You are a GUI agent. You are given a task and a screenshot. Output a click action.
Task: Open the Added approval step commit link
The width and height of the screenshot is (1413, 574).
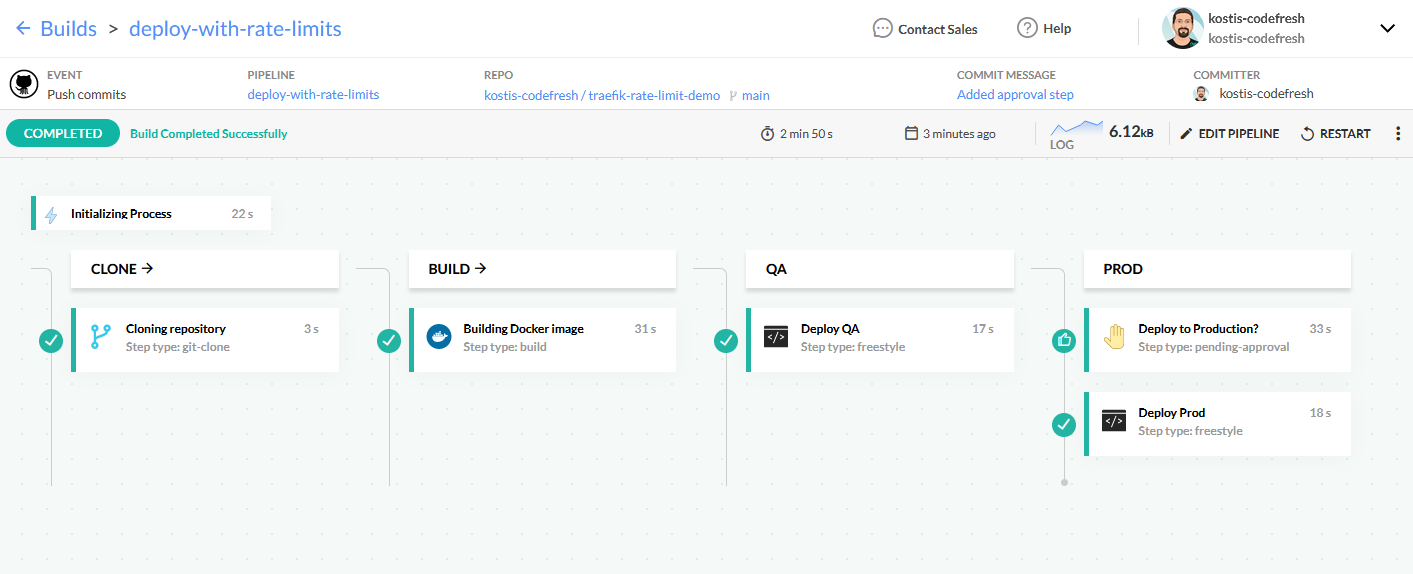pyautogui.click(x=1015, y=95)
